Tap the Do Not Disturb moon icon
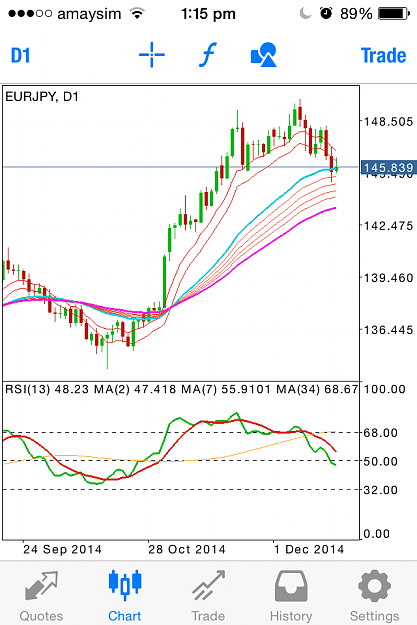The height and width of the screenshot is (625, 417). point(305,14)
